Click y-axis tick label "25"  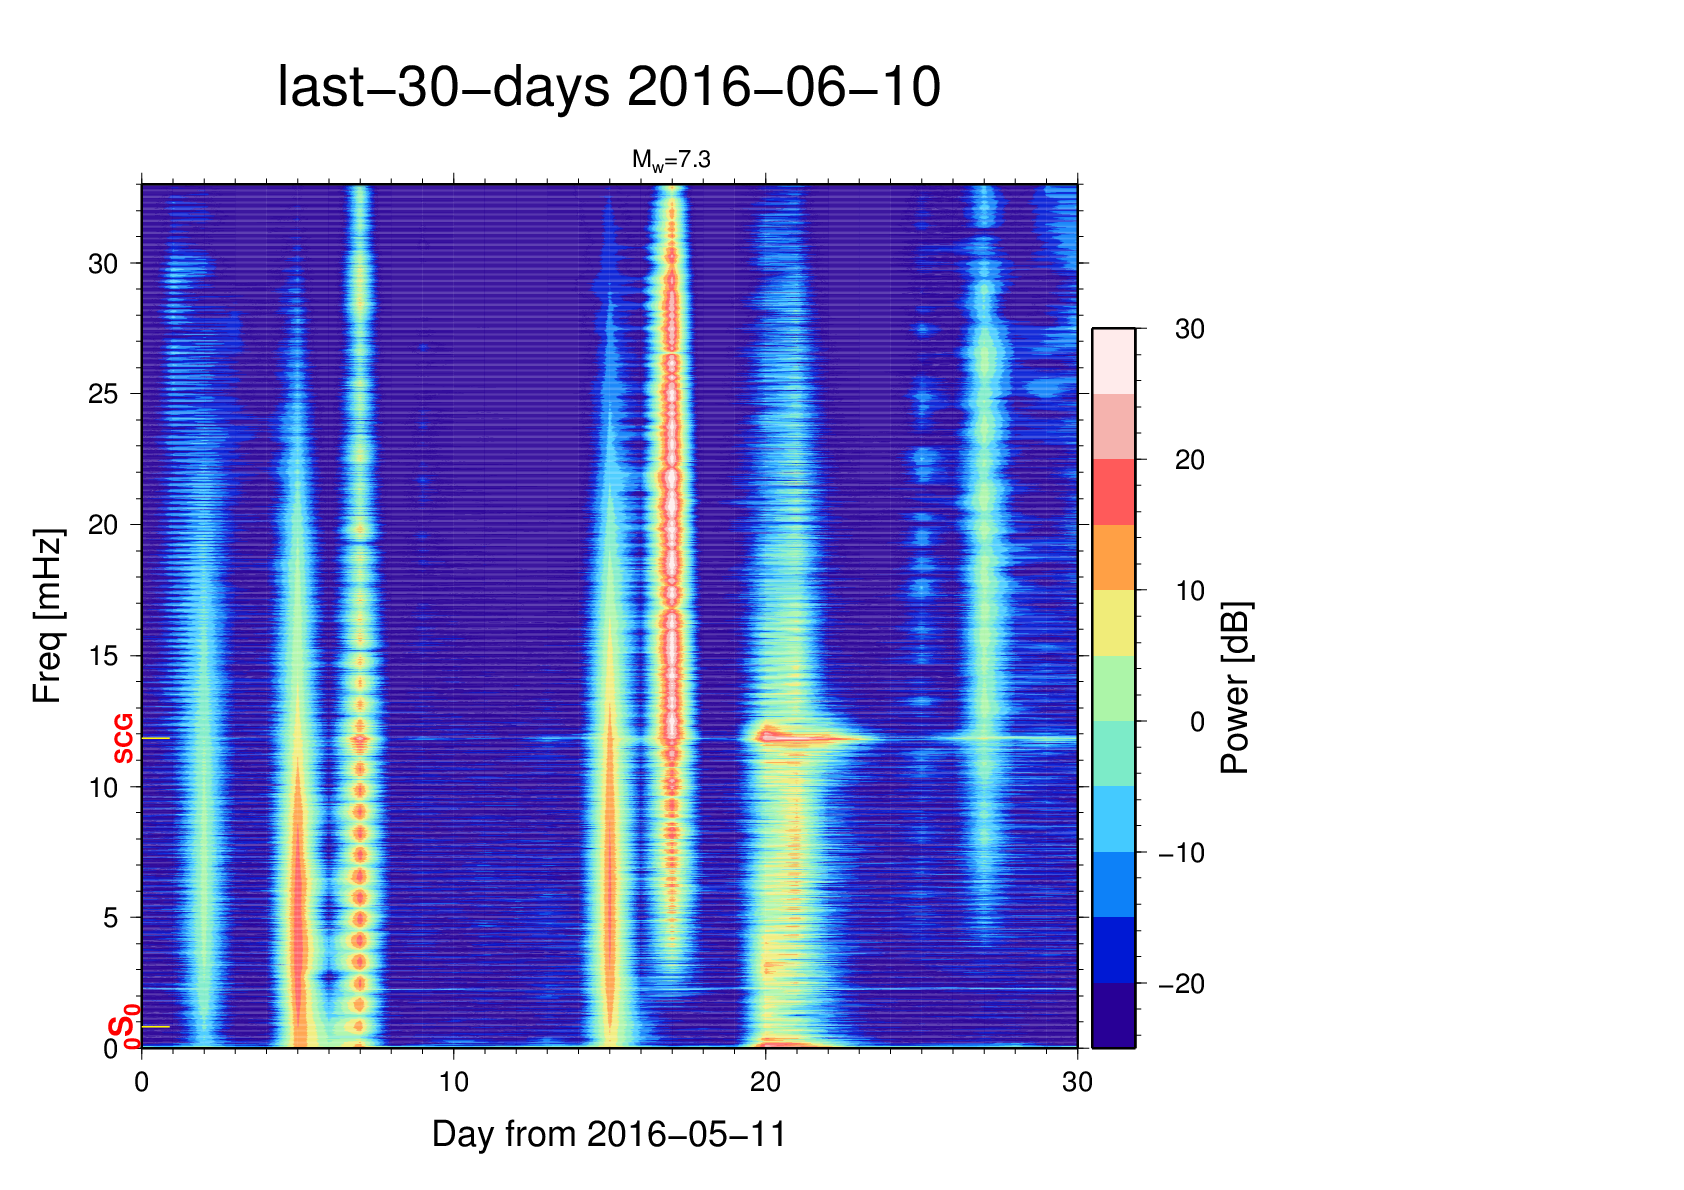point(103,394)
